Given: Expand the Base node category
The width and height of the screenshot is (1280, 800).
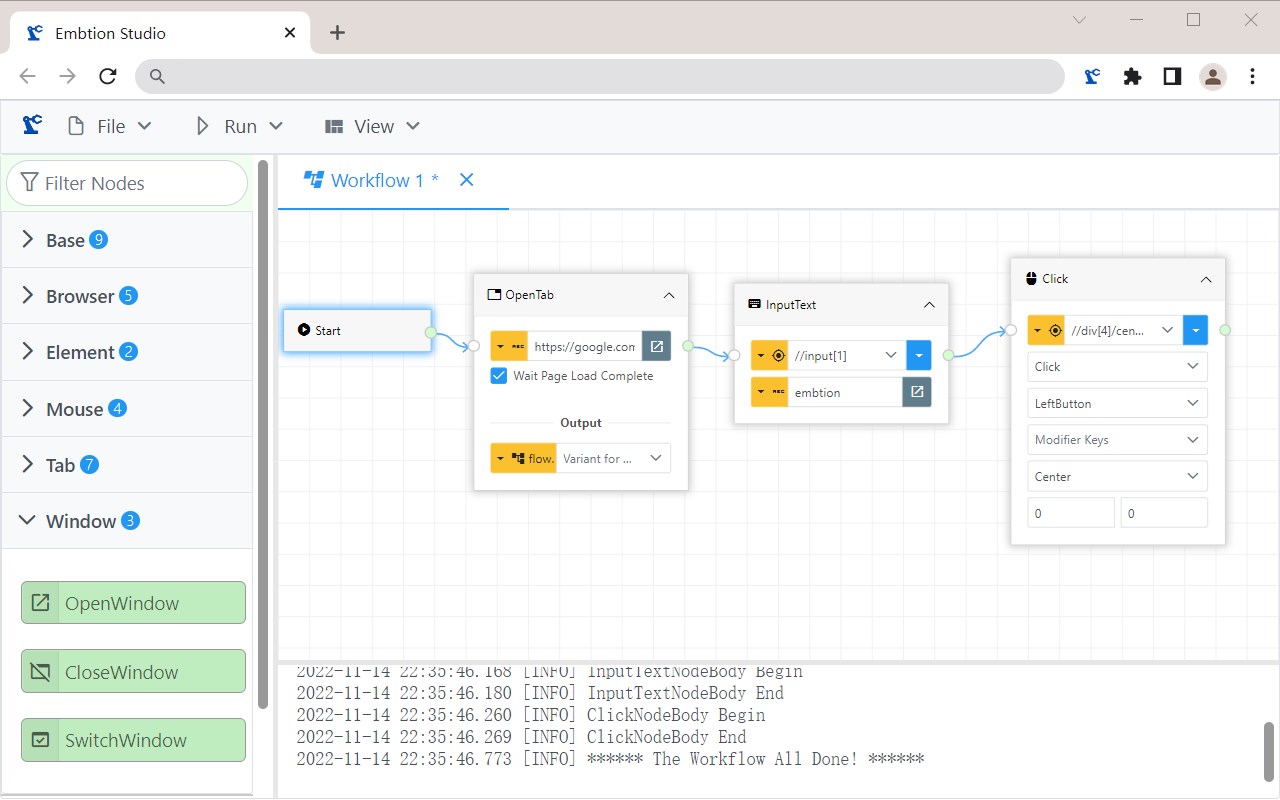Looking at the screenshot, I should [x=127, y=240].
